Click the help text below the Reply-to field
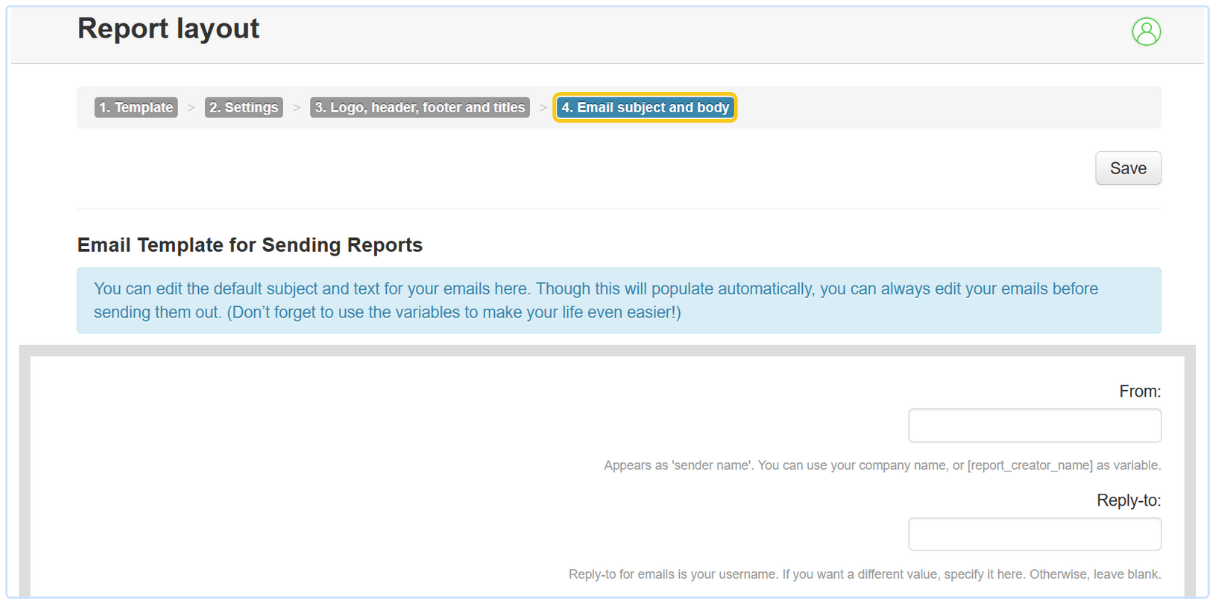 pyautogui.click(x=864, y=574)
